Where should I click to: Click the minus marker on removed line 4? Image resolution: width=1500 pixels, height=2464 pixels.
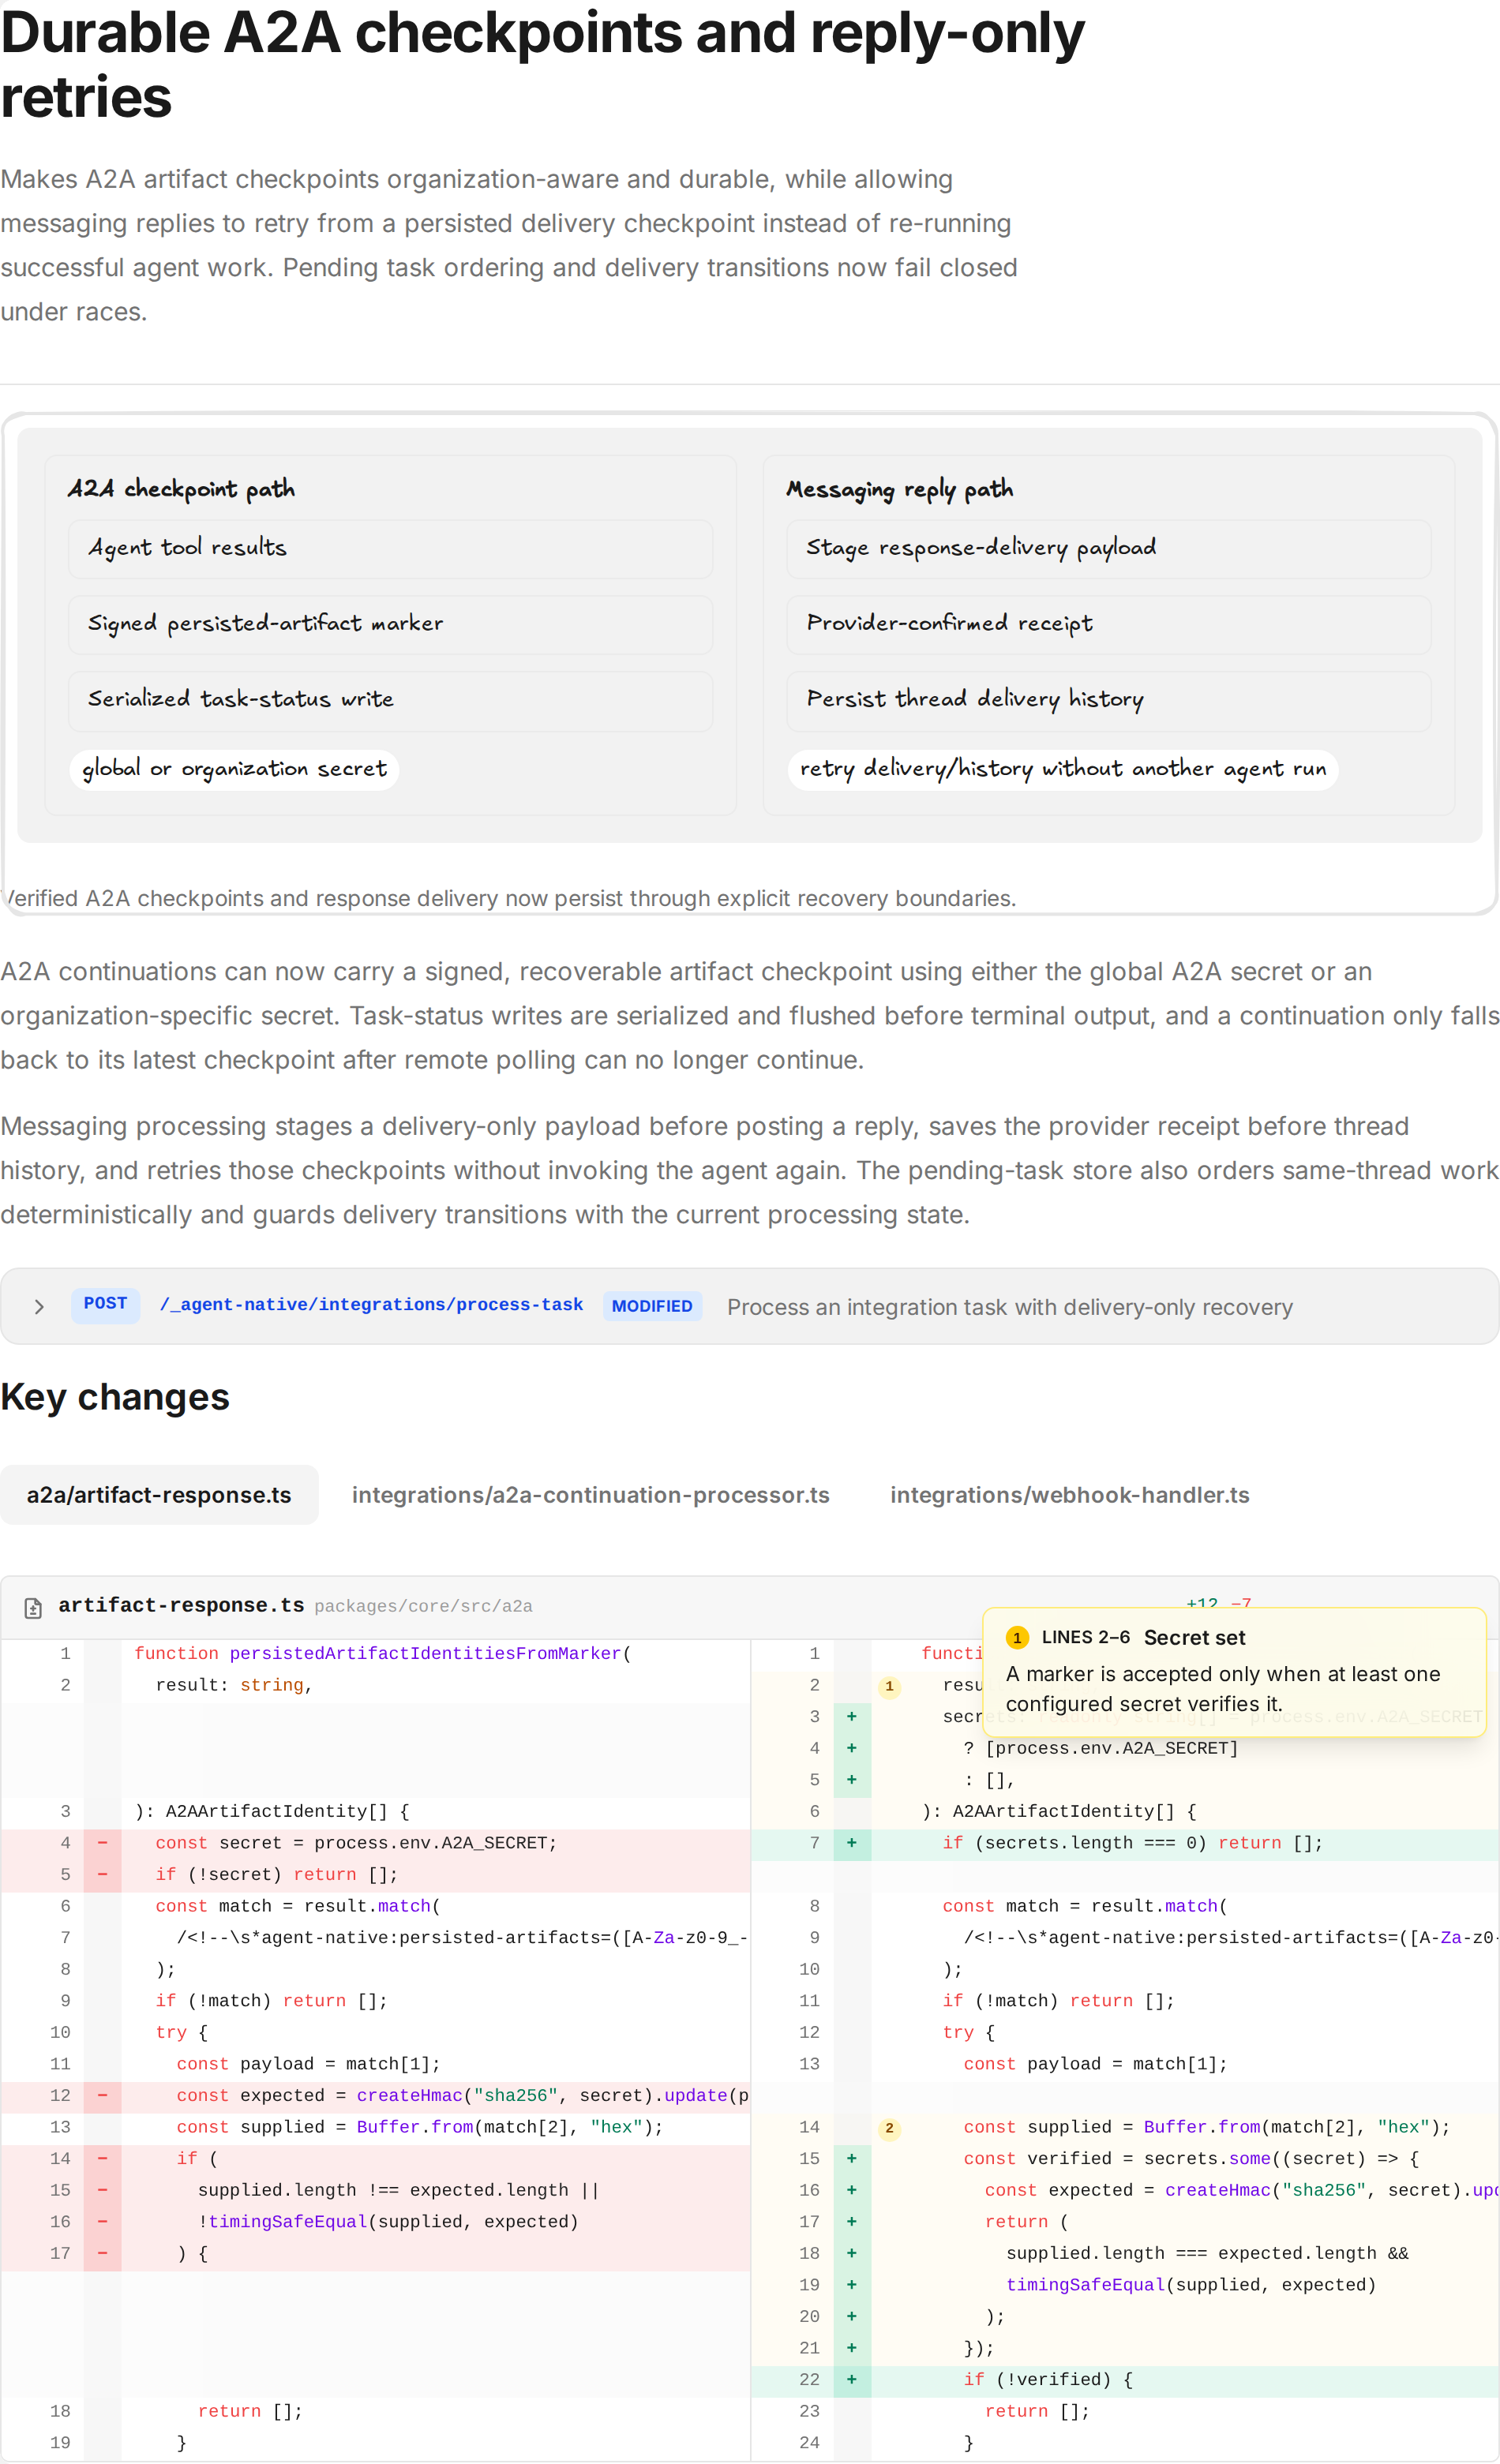click(x=102, y=1843)
